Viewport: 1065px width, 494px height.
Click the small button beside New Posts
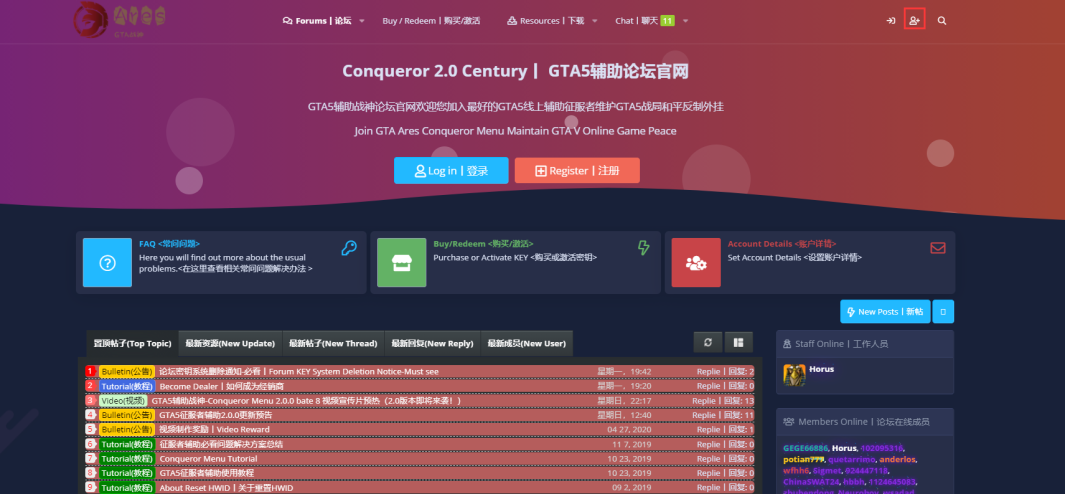(x=943, y=311)
